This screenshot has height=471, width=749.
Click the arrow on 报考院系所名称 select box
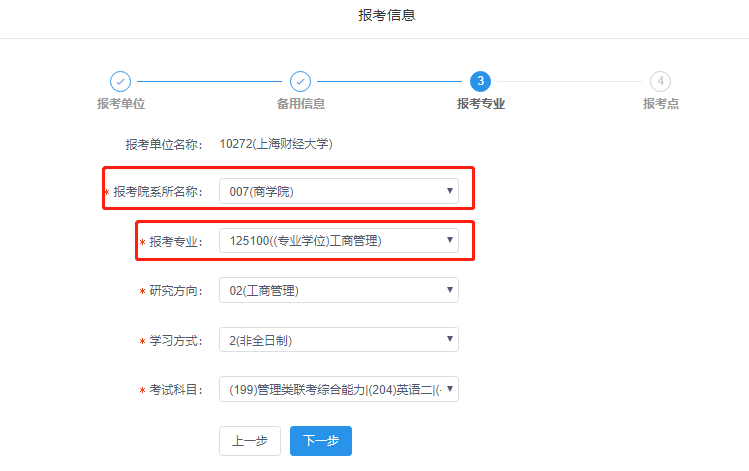[450, 191]
